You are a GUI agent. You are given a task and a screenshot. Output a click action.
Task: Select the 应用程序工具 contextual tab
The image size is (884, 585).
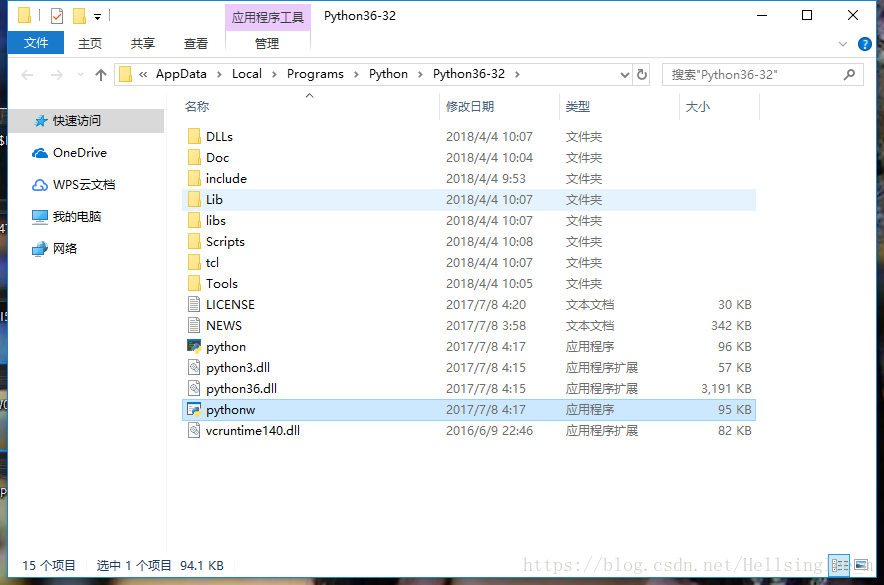(x=267, y=17)
